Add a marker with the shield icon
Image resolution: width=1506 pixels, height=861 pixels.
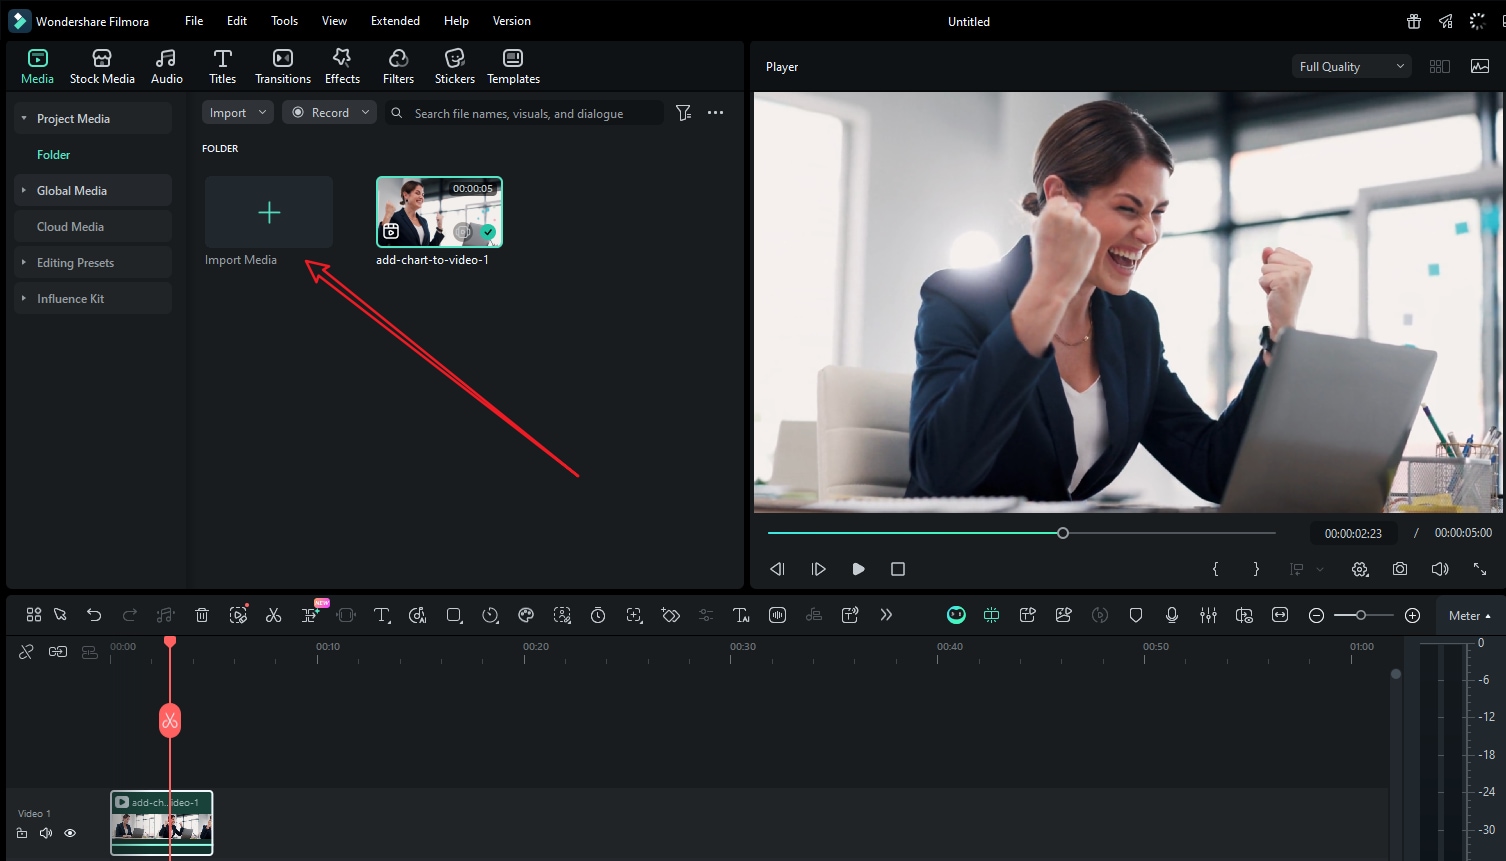tap(1136, 615)
